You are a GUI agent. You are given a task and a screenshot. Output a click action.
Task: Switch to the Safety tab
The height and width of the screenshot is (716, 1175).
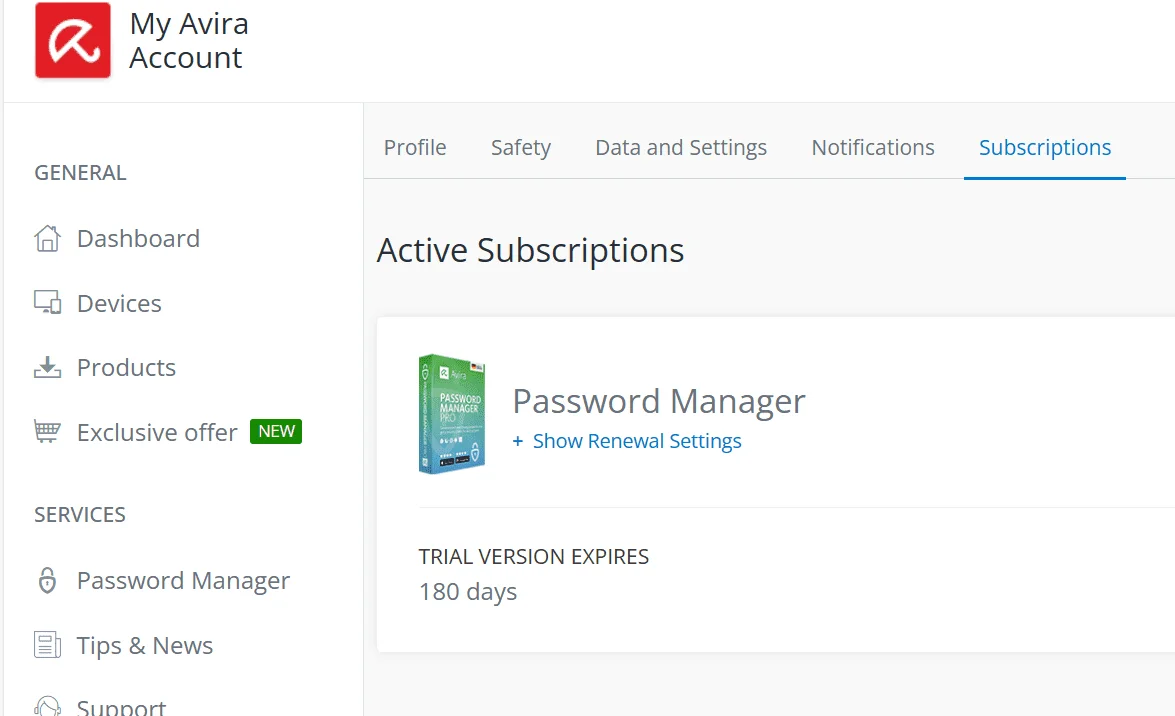point(521,147)
